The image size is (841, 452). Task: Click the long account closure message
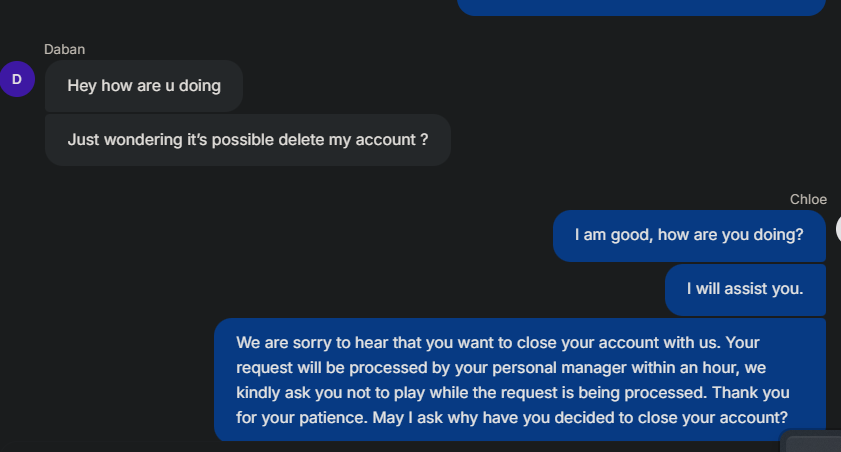point(519,380)
